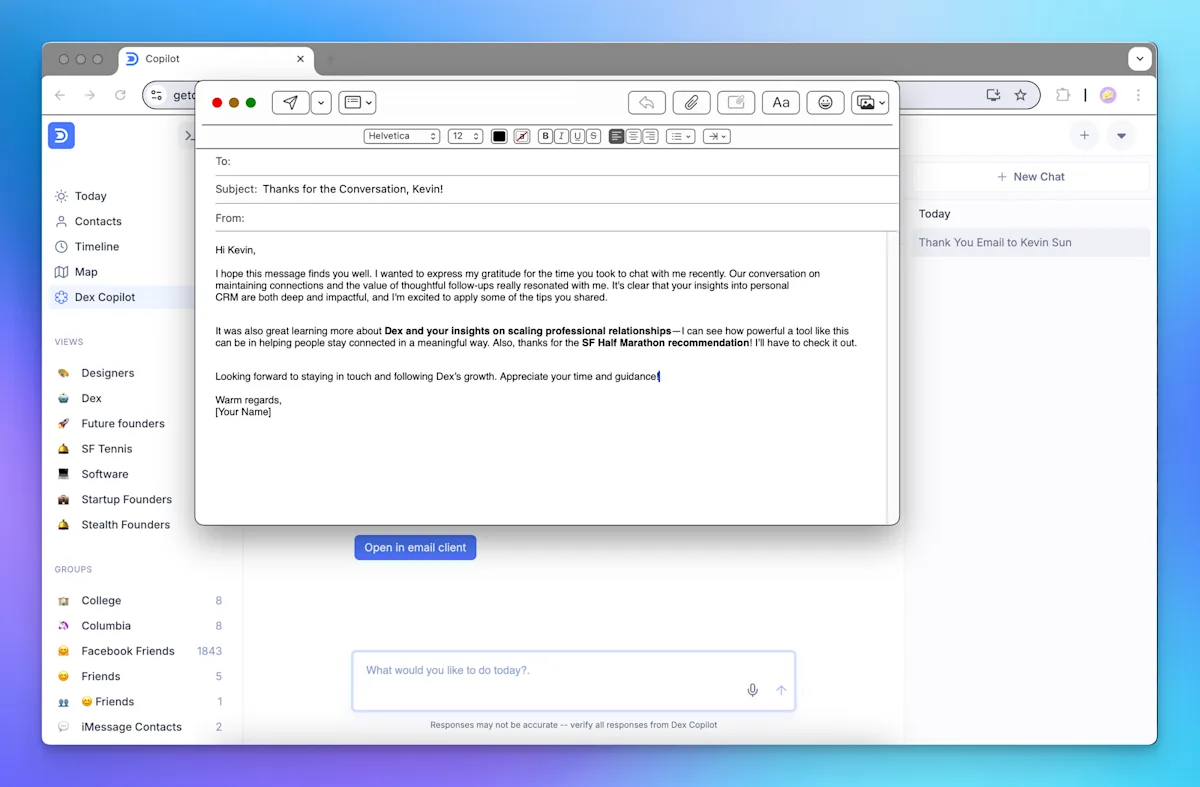Click the Subject line field

(x=556, y=189)
